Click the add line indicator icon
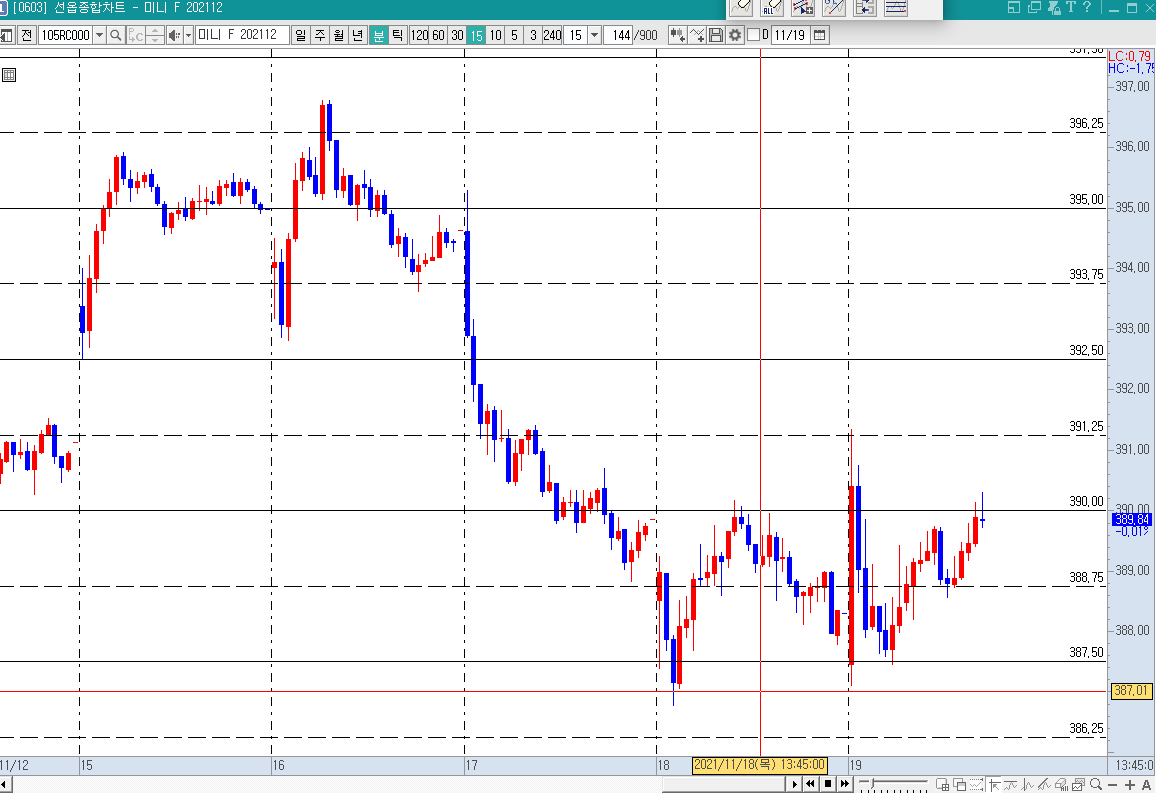 tap(697, 35)
